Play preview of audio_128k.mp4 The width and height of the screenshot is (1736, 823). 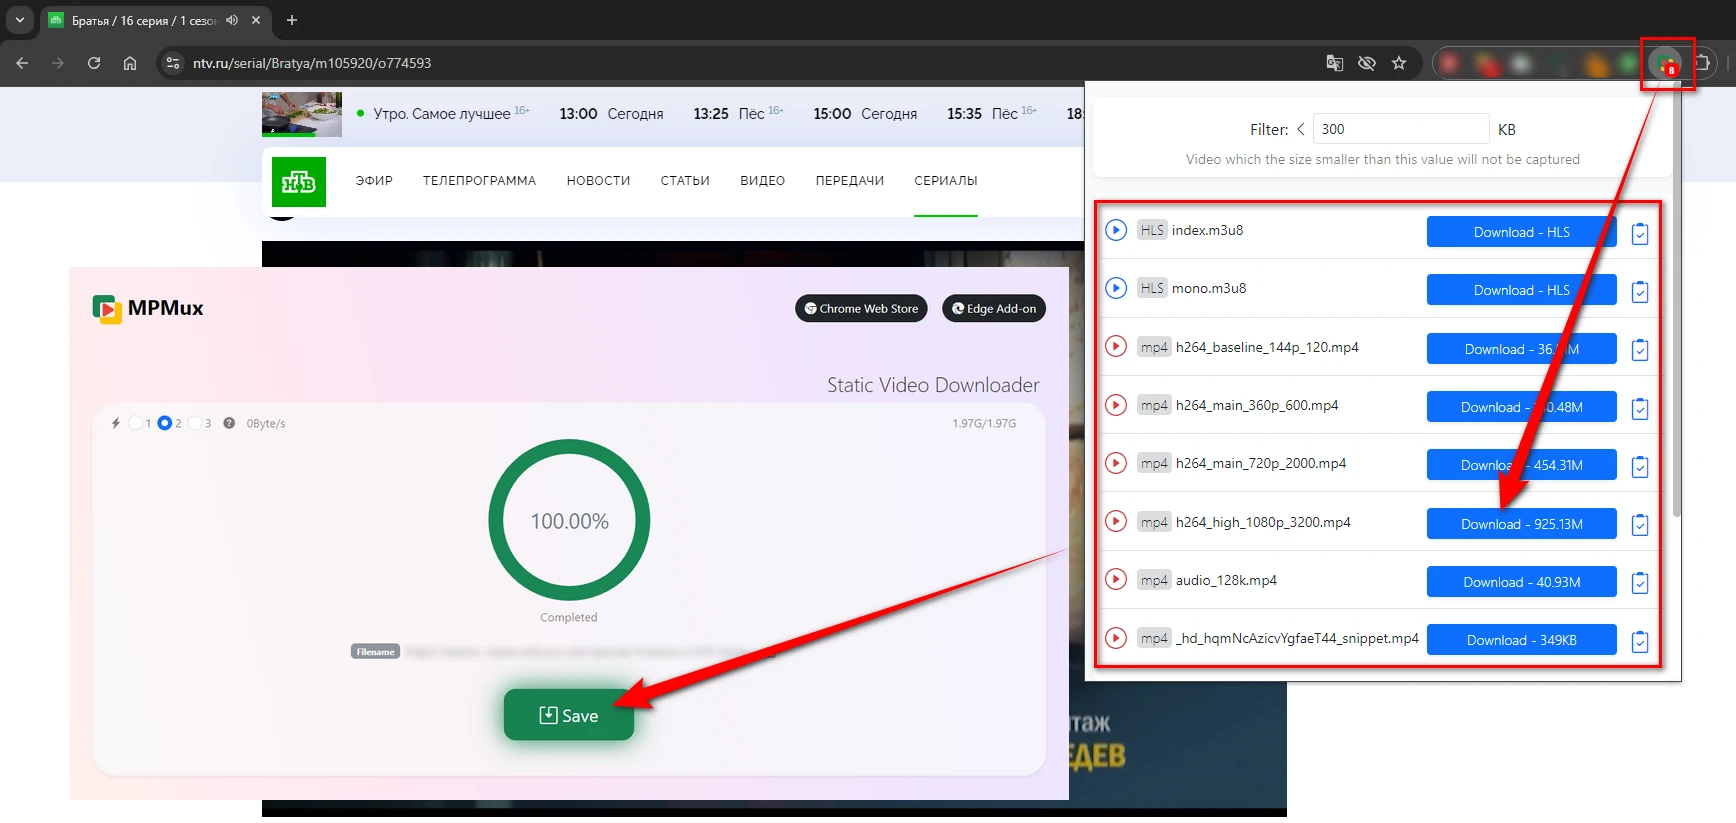[1116, 580]
